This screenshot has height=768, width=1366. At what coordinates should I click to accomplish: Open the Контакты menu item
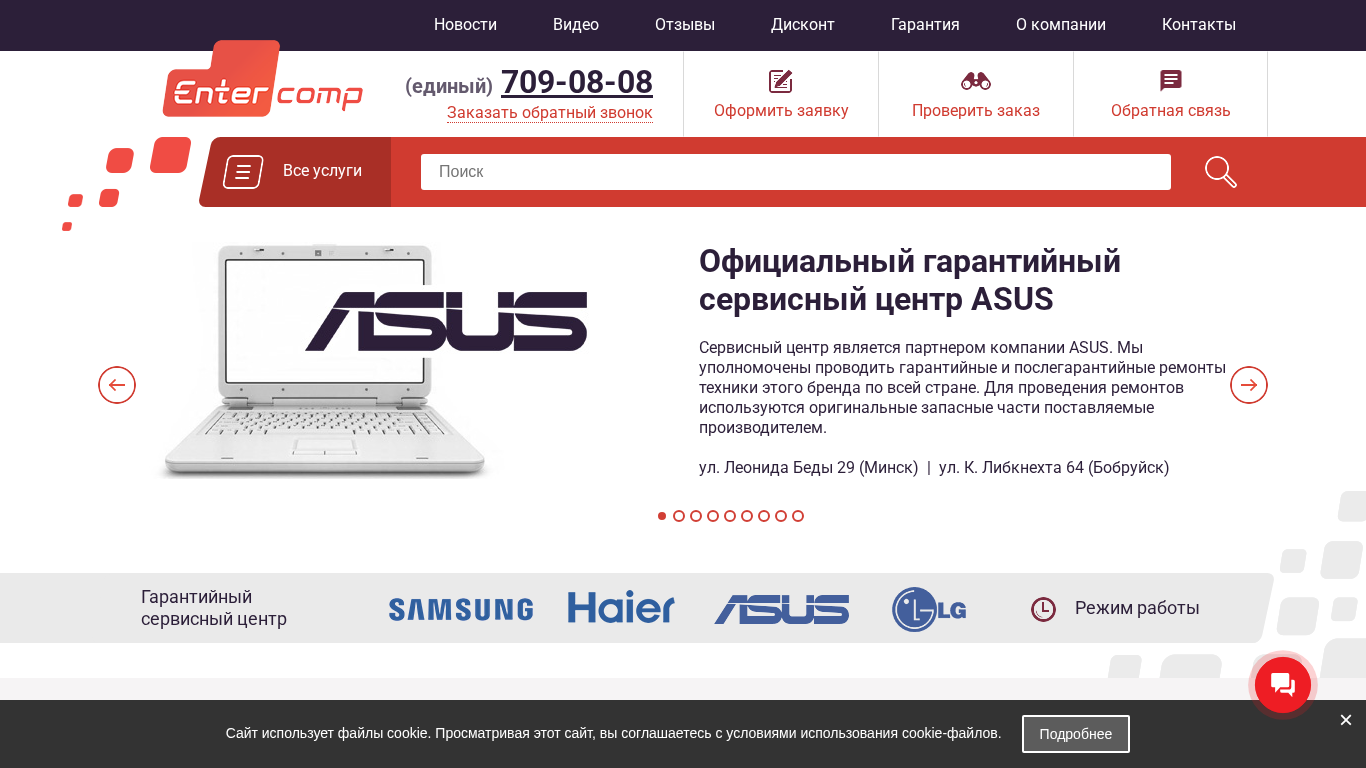pos(1199,25)
